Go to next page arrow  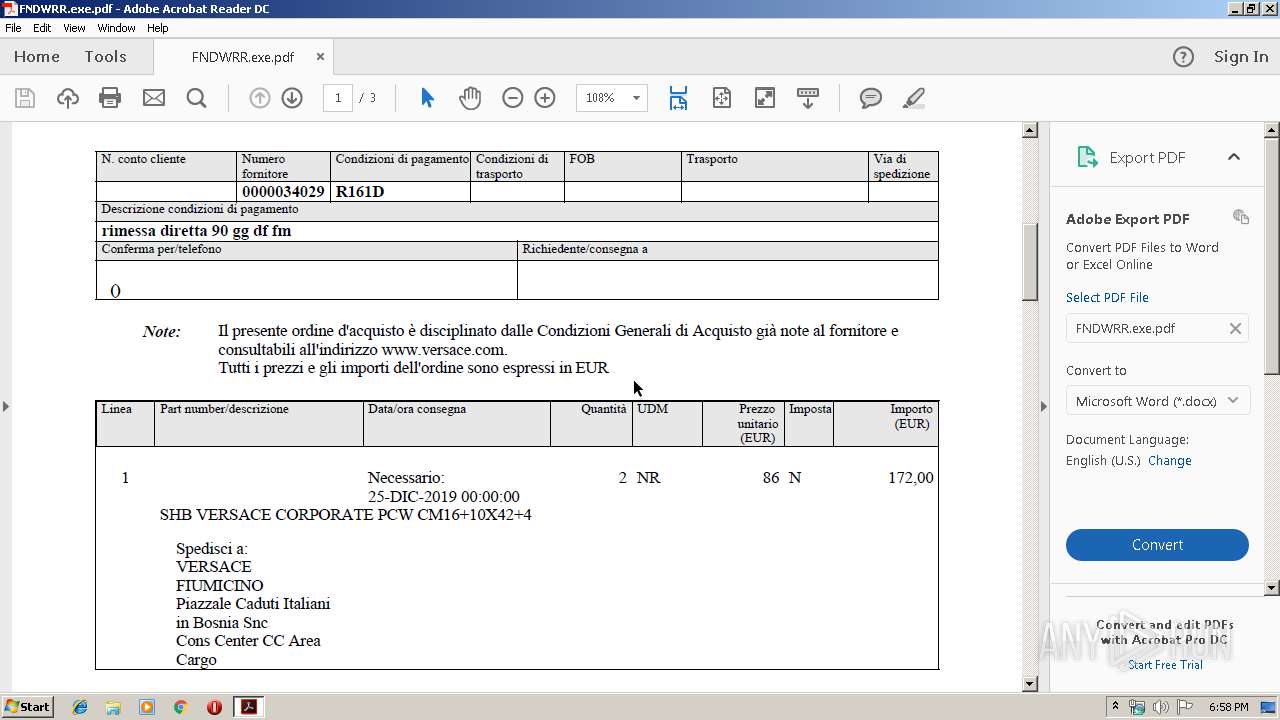coord(292,98)
